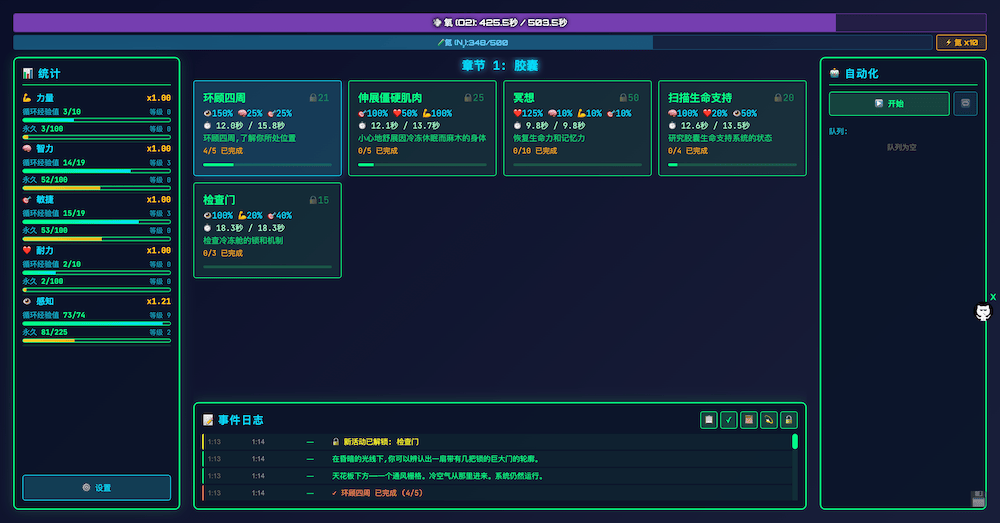Image resolution: width=1000 pixels, height=523 pixels.
Task: Click the shooting star filter icon
Action: [x=769, y=420]
